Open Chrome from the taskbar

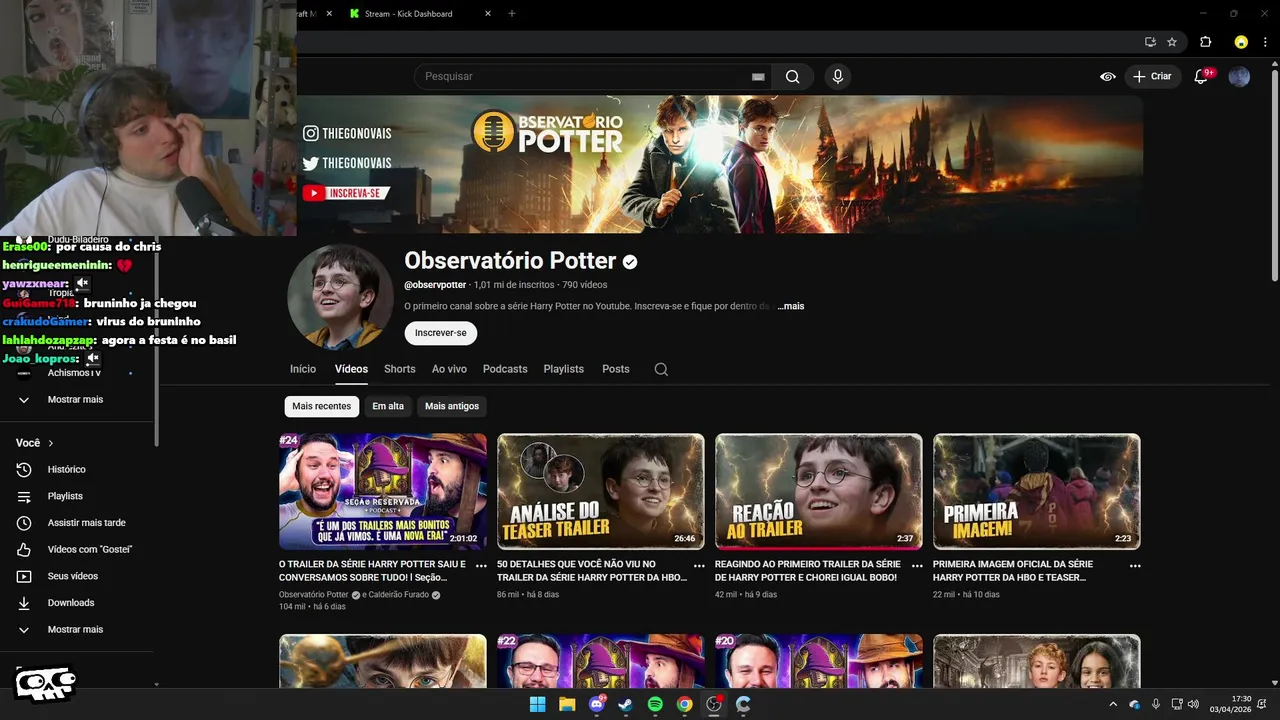684,704
